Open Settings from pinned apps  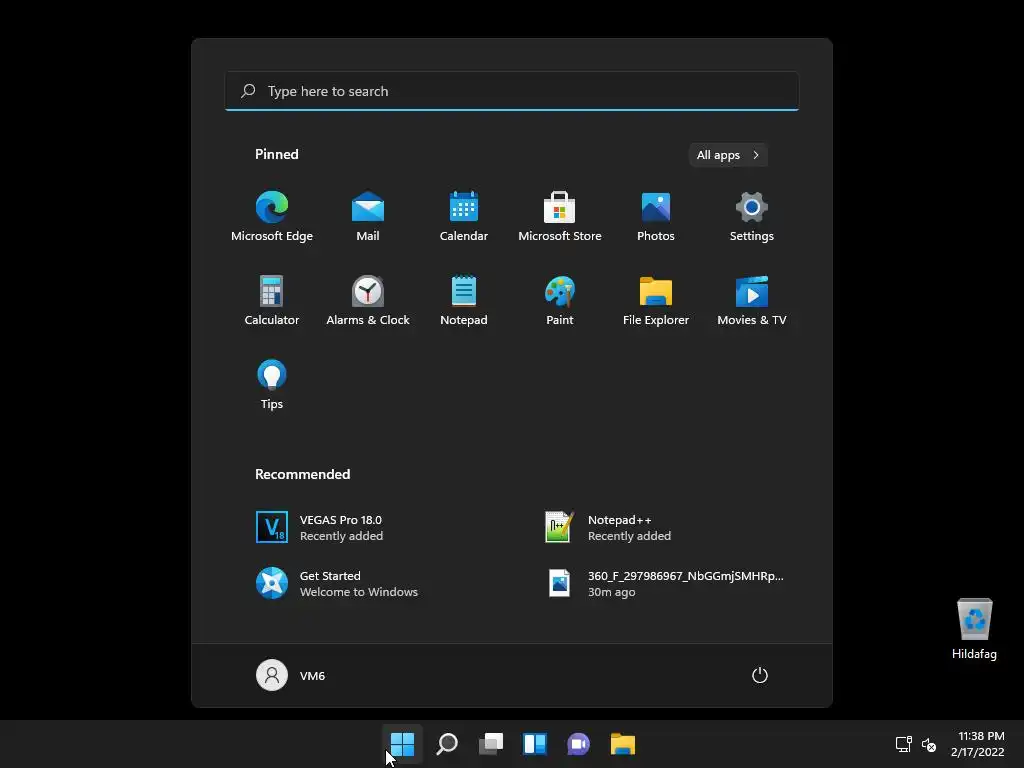tap(752, 217)
